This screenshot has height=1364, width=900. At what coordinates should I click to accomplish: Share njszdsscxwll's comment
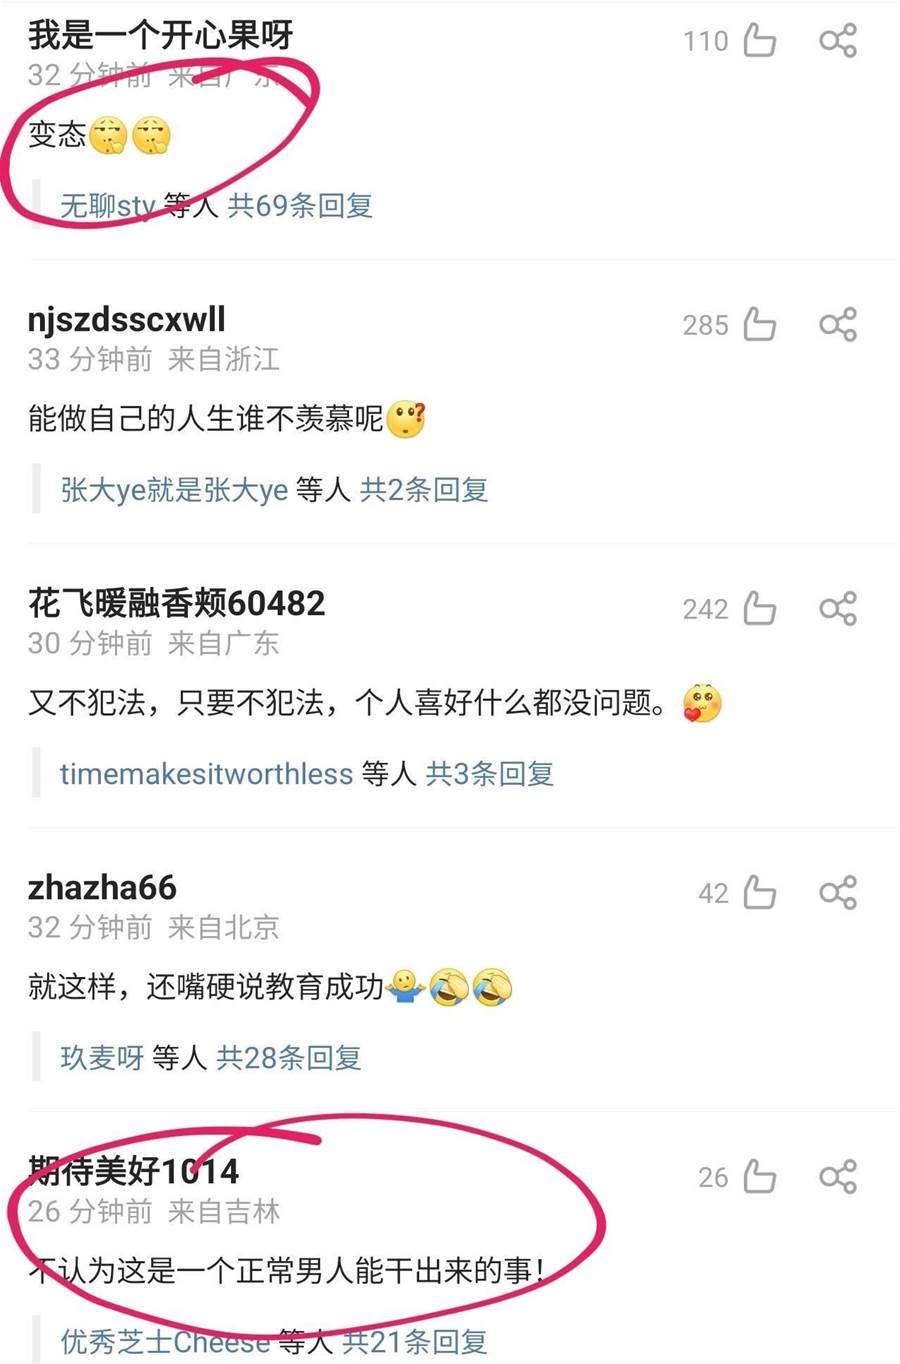click(x=838, y=325)
